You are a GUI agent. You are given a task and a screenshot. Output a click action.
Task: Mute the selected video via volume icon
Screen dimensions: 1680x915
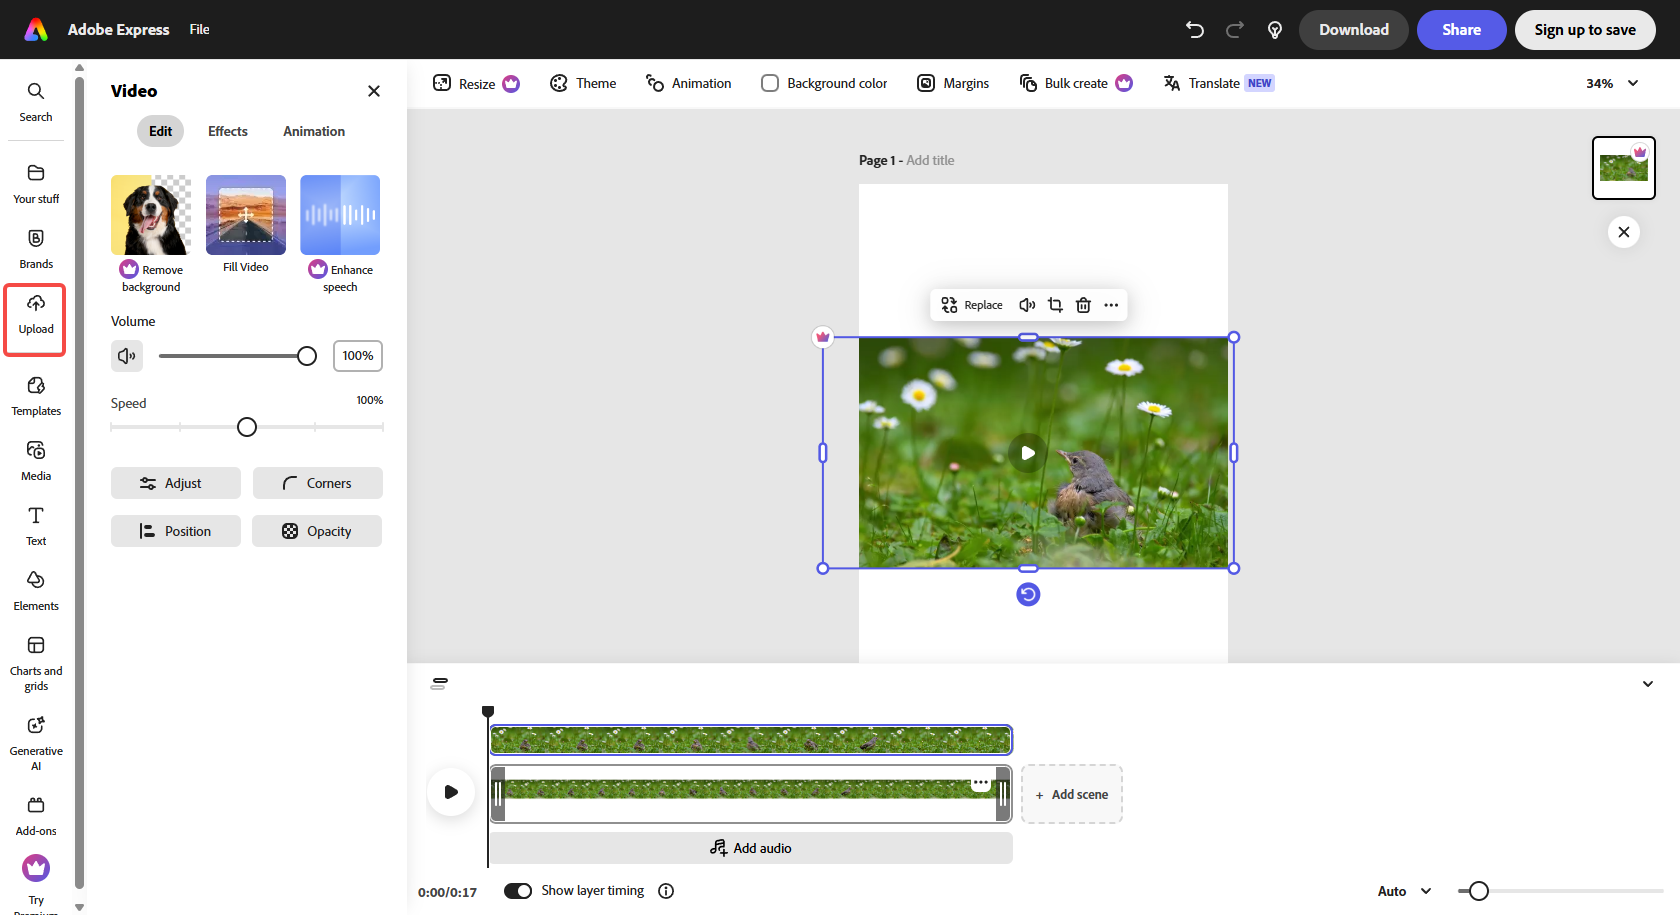[x=1027, y=305]
